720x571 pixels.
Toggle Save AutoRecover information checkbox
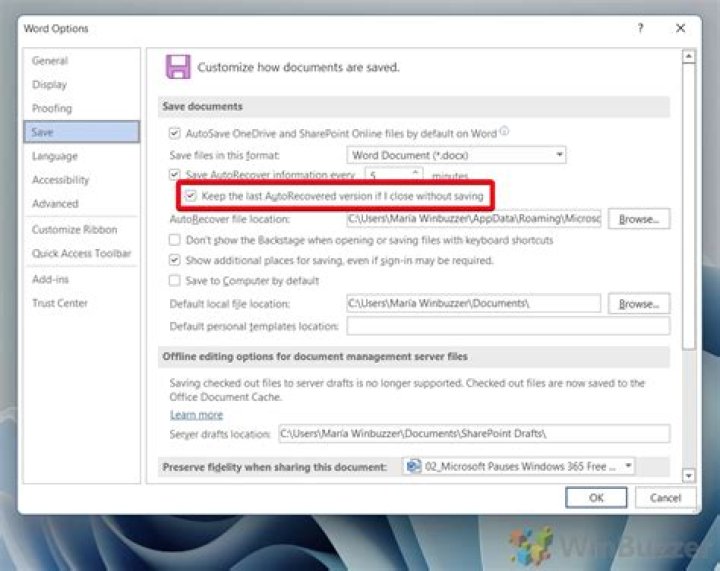point(174,175)
